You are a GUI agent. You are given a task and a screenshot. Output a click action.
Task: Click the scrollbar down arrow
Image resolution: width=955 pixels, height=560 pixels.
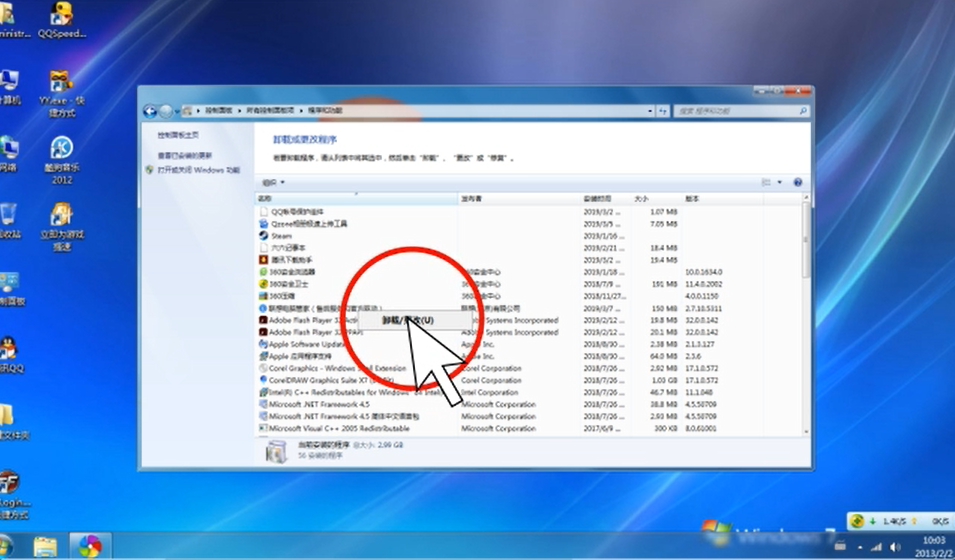point(806,431)
